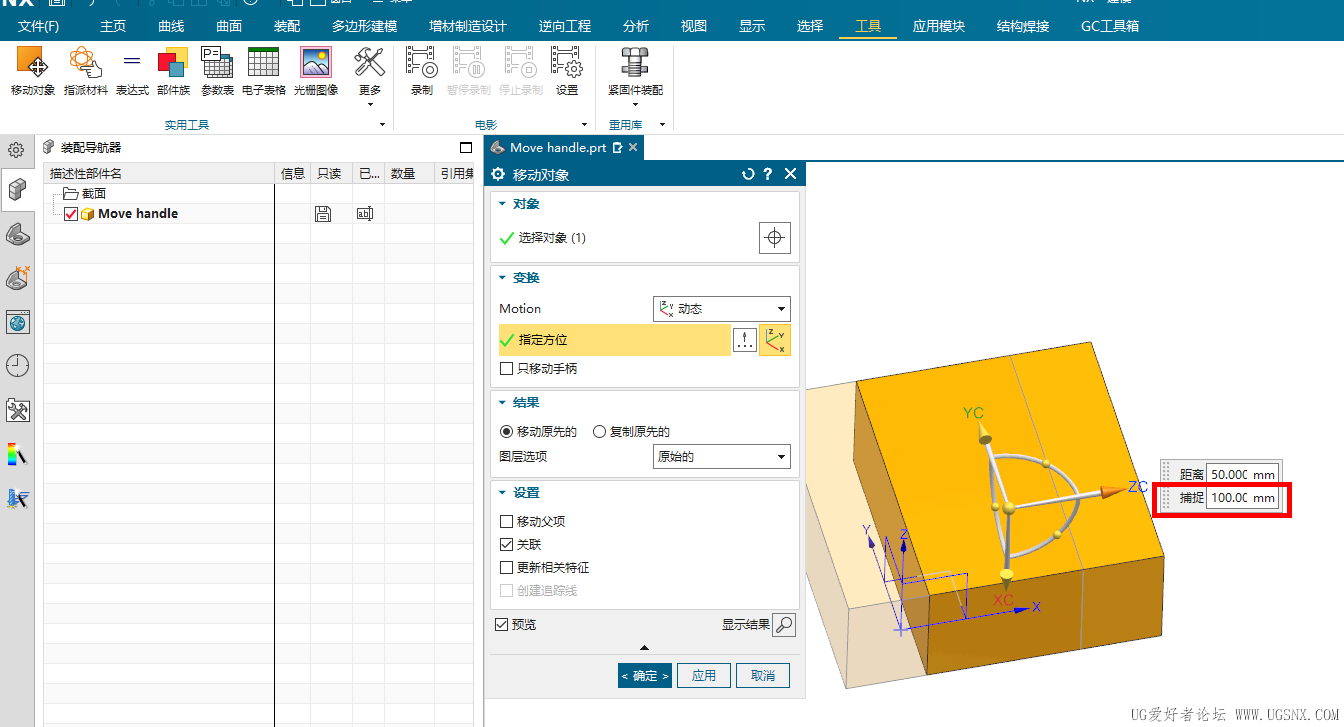
Task: Select the 移动对象 (Move Object) tool
Action: tap(33, 71)
